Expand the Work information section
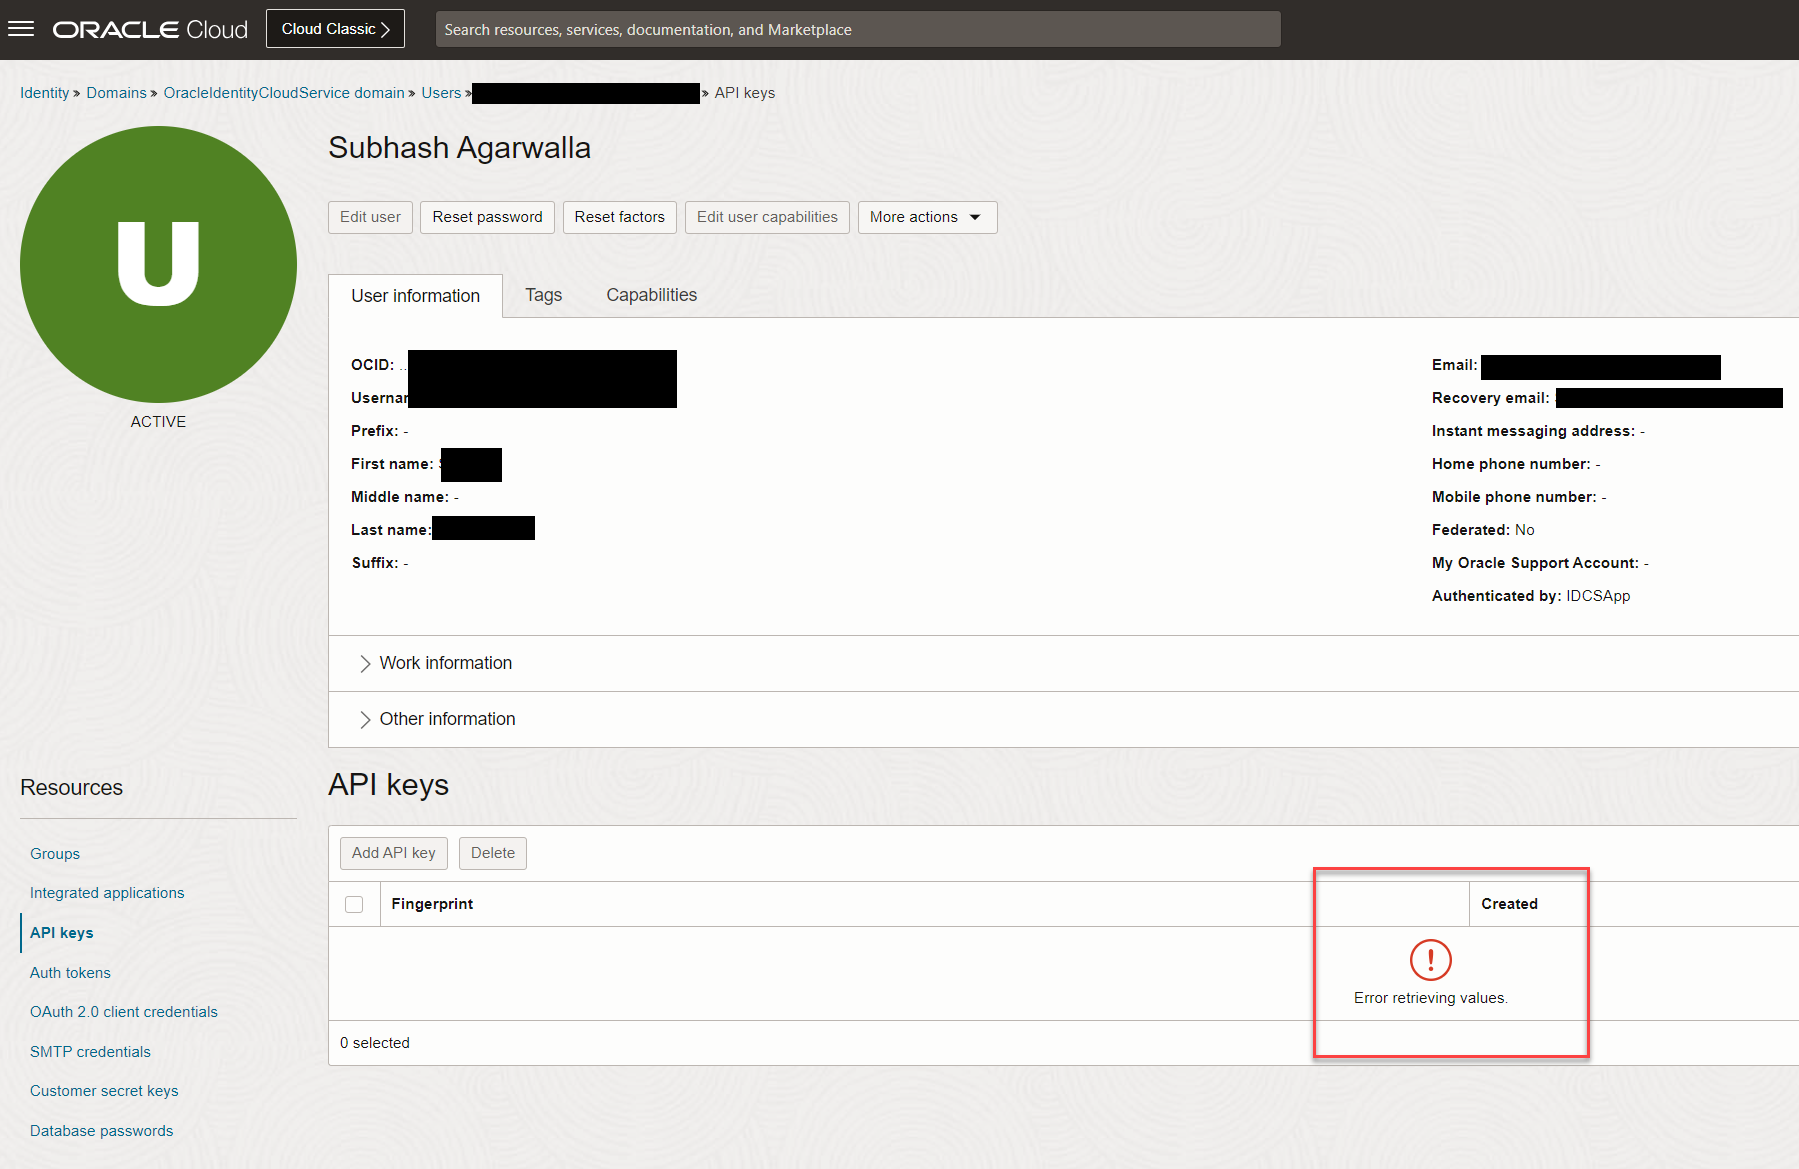The width and height of the screenshot is (1799, 1169). [445, 662]
